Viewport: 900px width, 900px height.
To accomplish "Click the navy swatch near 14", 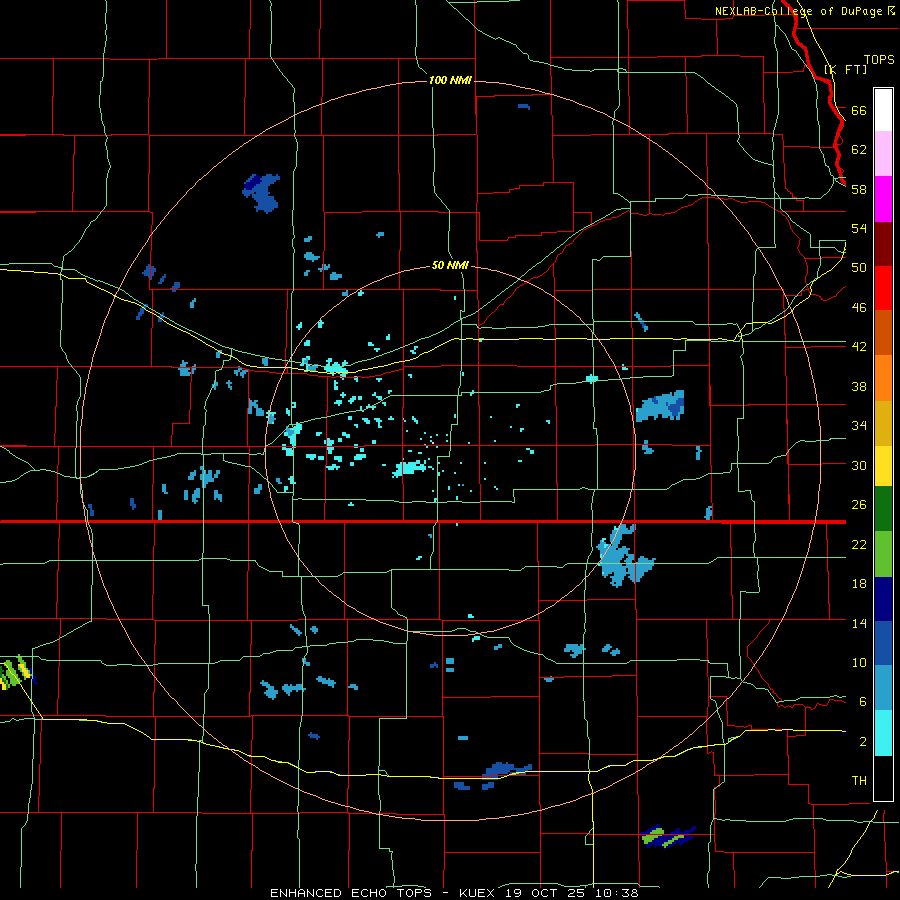I will [883, 599].
